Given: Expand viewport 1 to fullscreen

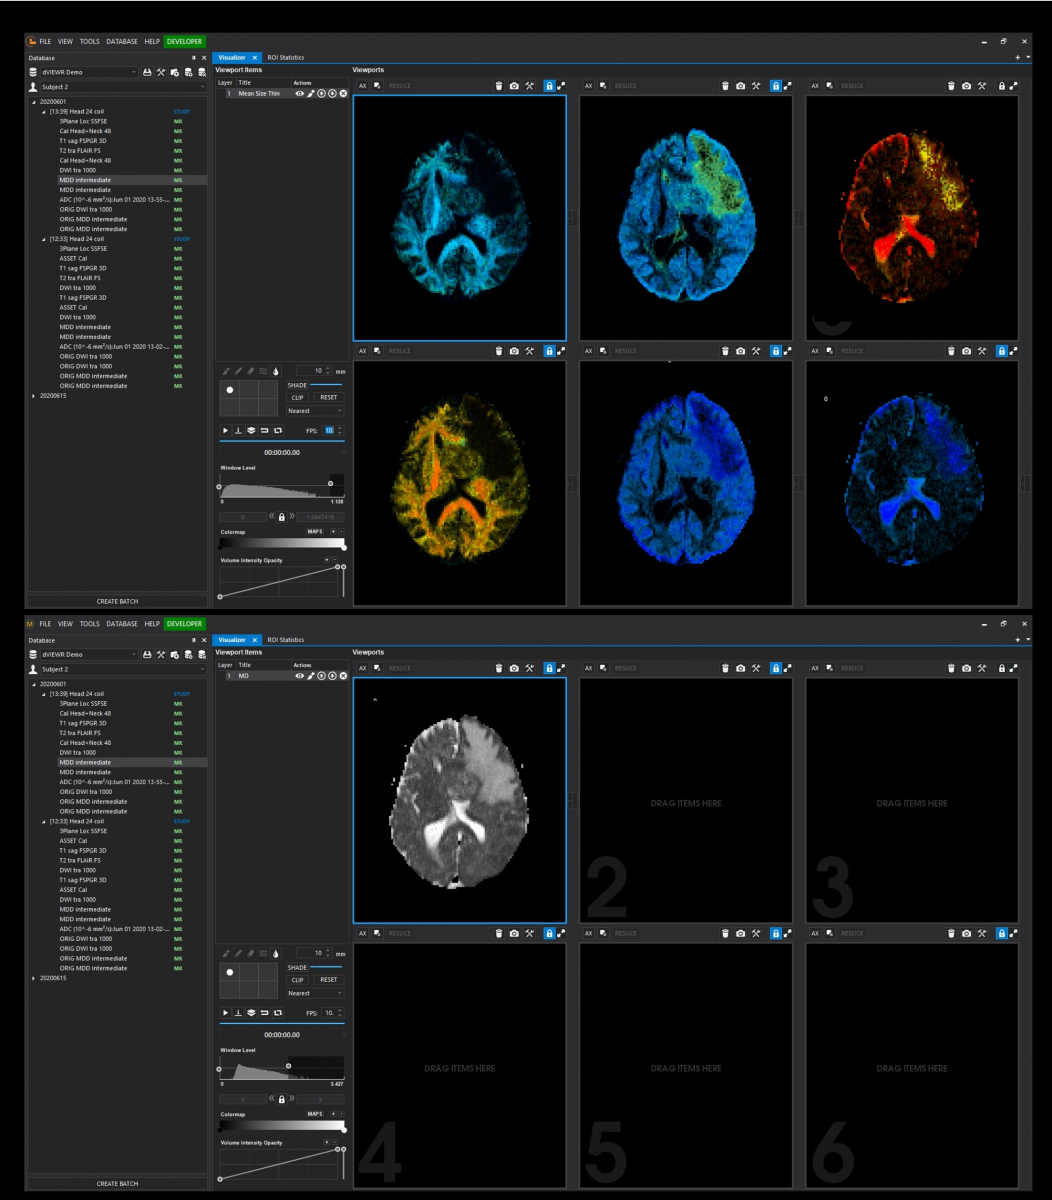Looking at the screenshot, I should click(562, 86).
